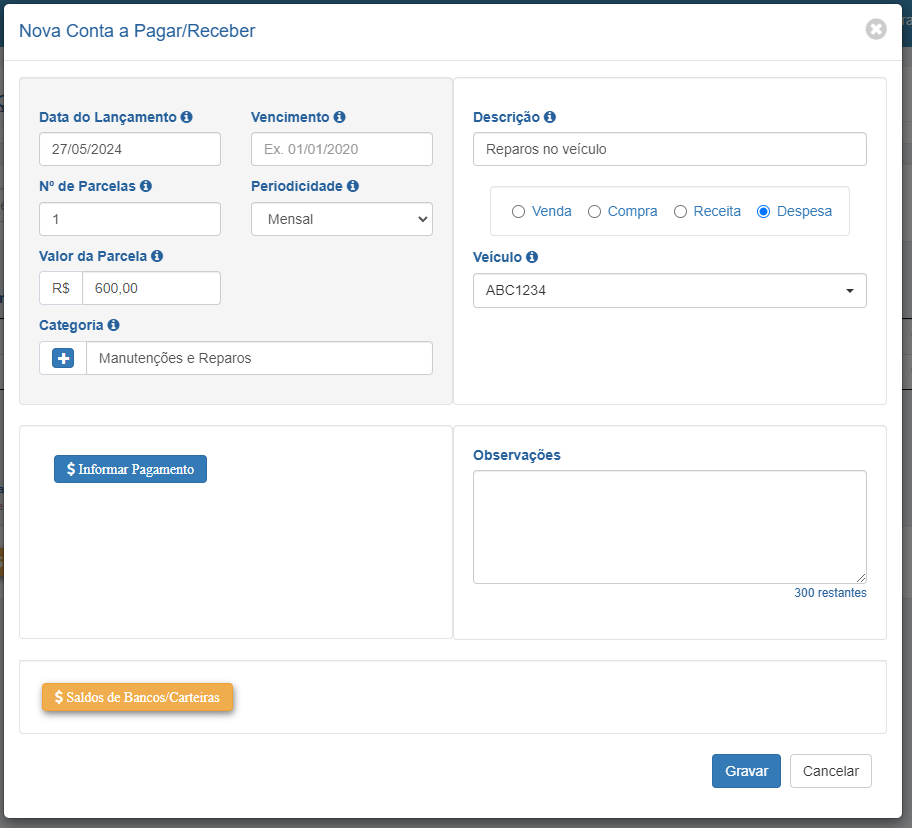912x828 pixels.
Task: Click info icon beside Valor da Parcela
Action: click(x=157, y=256)
